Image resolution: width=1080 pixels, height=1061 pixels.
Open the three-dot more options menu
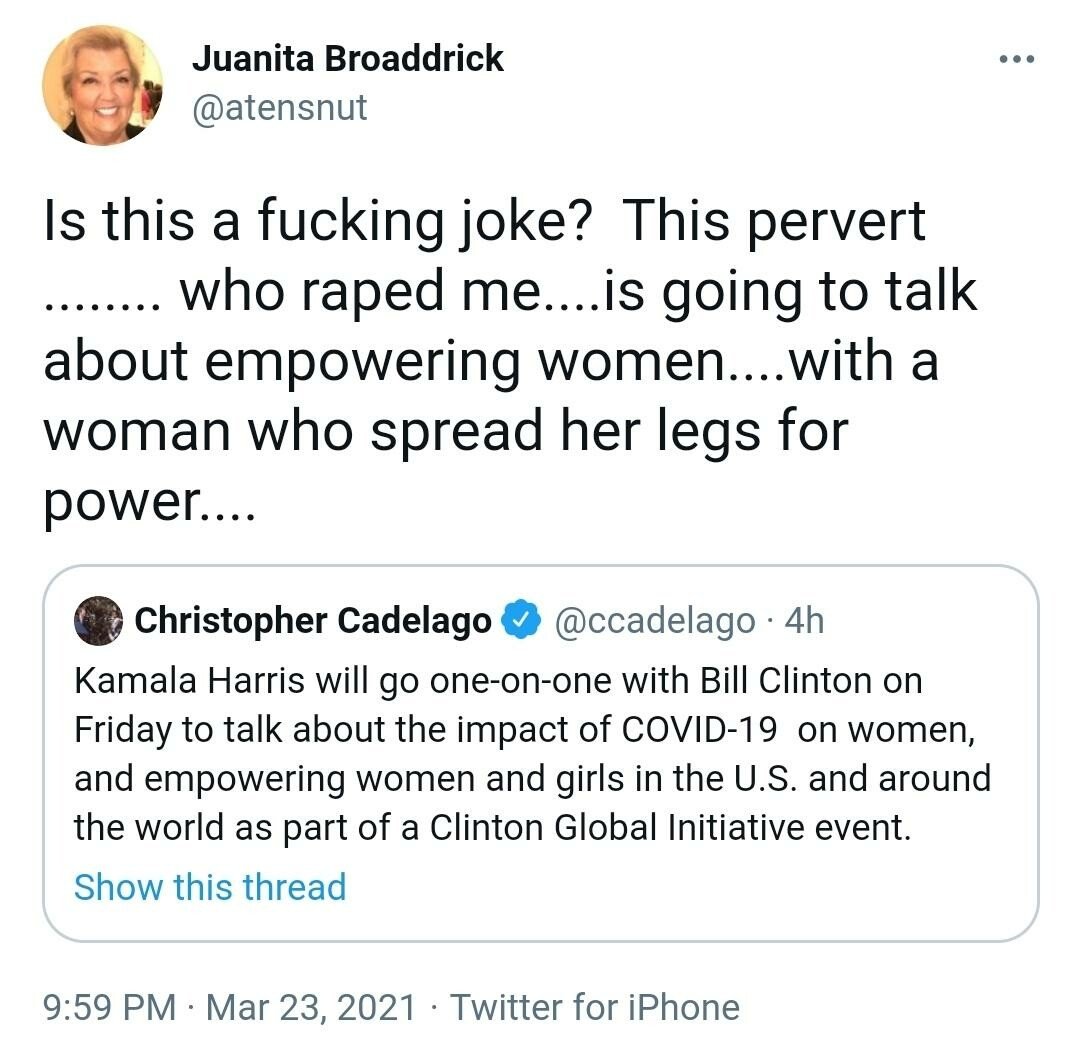pyautogui.click(x=1017, y=59)
